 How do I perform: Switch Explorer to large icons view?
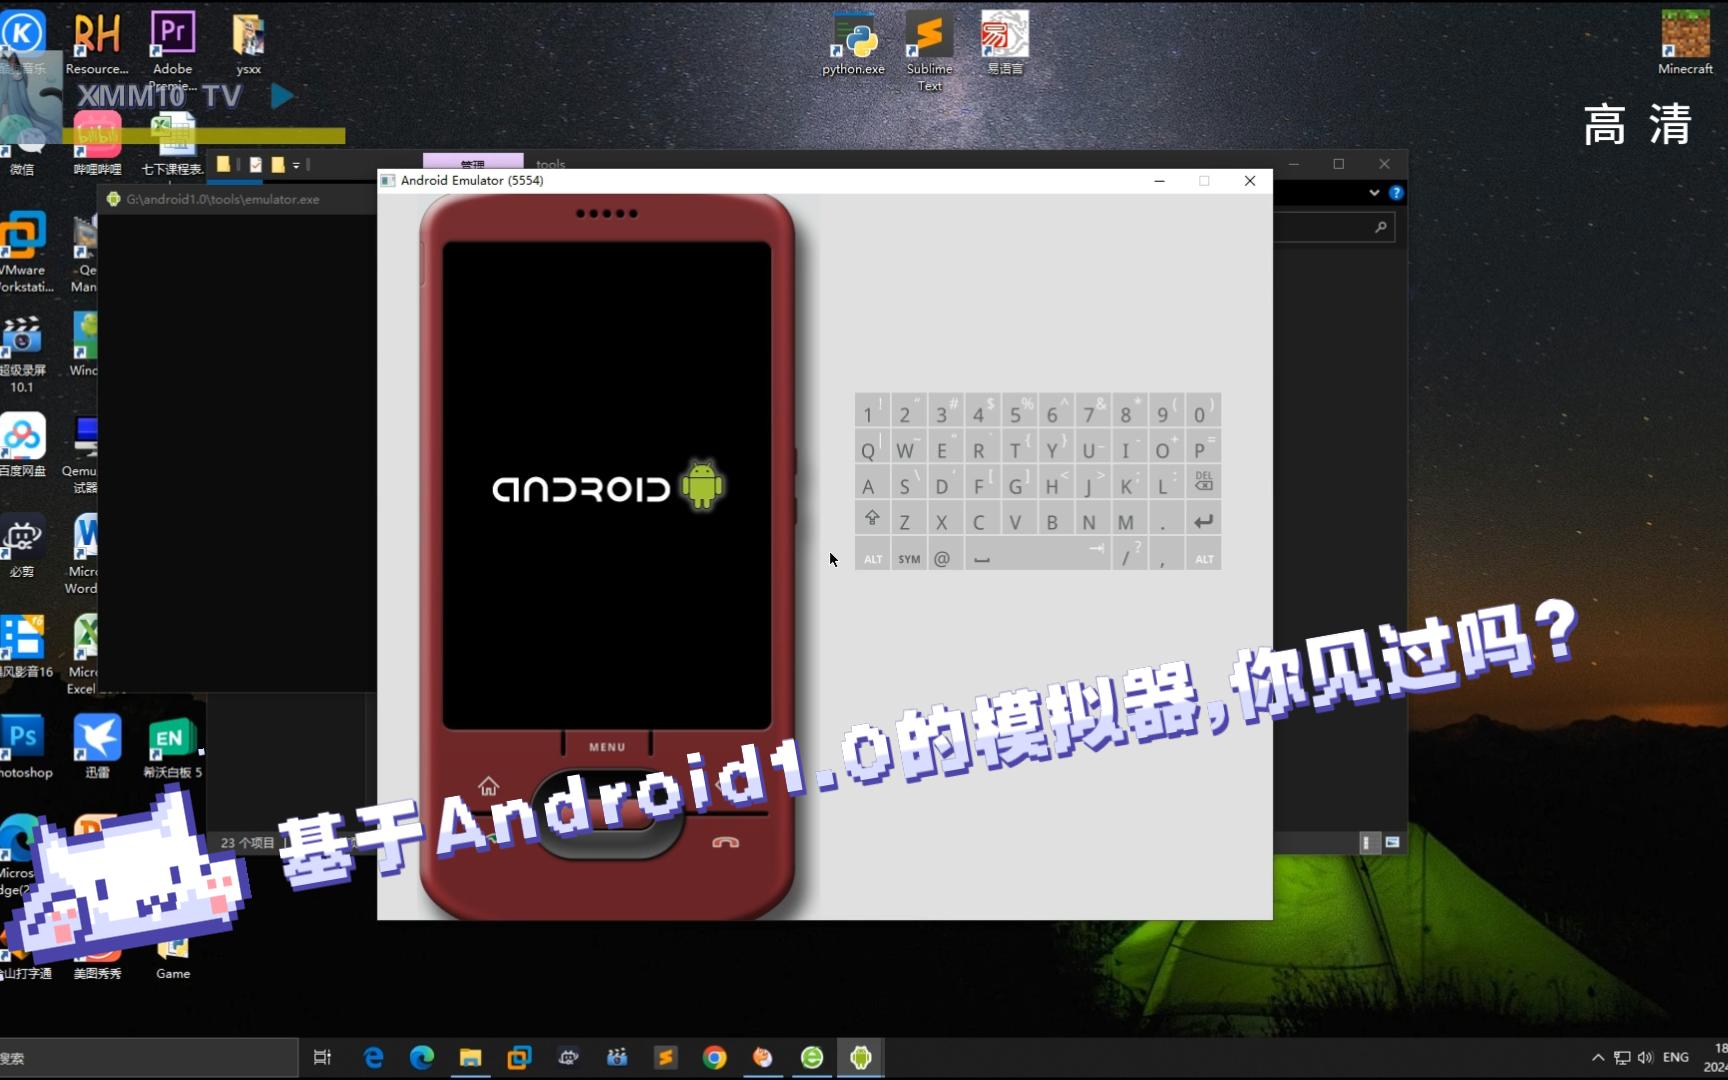click(x=1392, y=843)
